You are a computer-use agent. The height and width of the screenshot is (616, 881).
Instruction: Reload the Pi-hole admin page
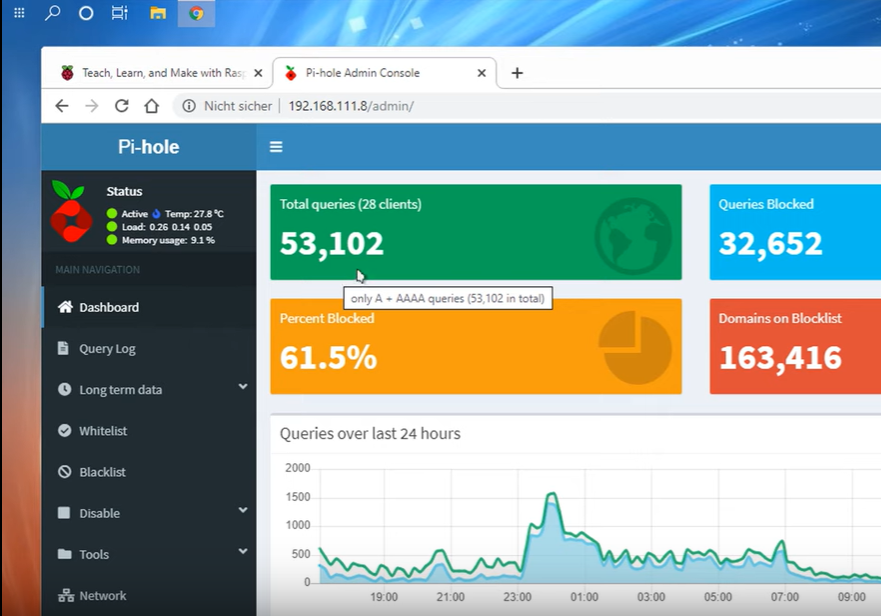tap(122, 106)
